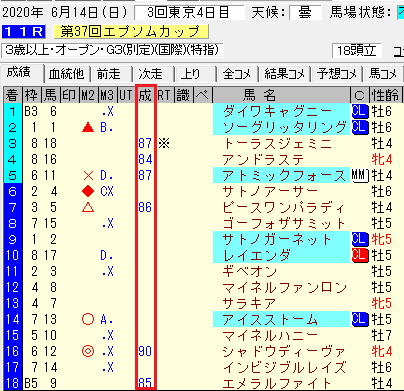Viewport: 404px width, 391px height.
Task: Click the 第37回エプソムカップ race title
Action: tap(131, 32)
